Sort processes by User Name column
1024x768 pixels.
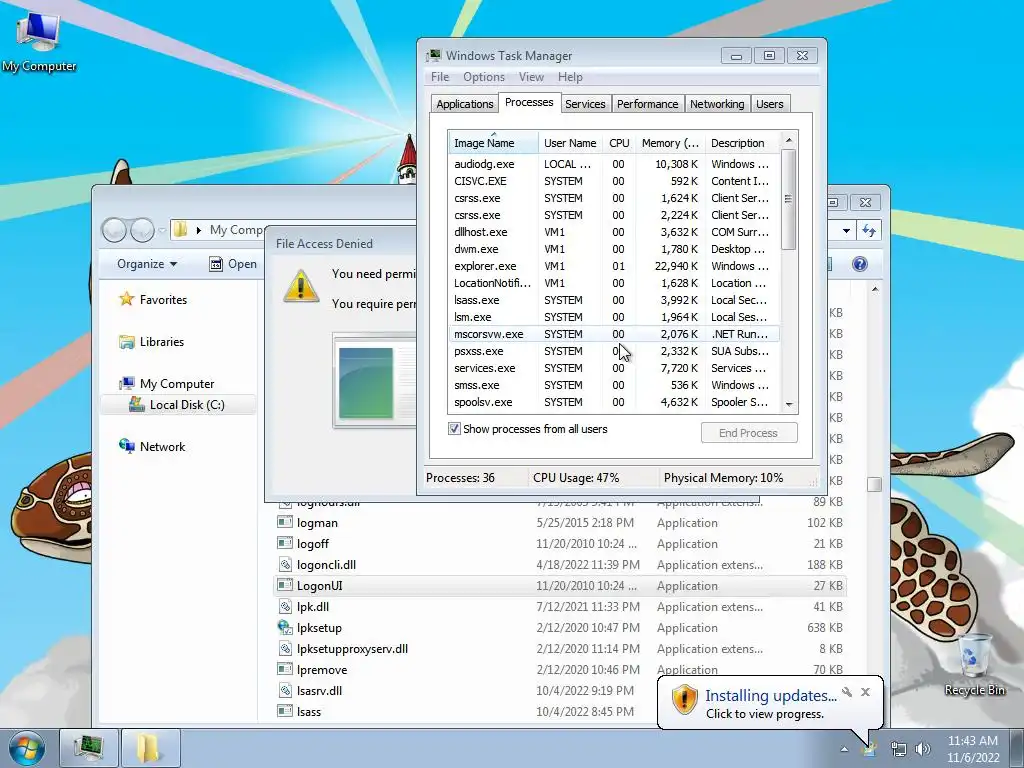pos(570,143)
